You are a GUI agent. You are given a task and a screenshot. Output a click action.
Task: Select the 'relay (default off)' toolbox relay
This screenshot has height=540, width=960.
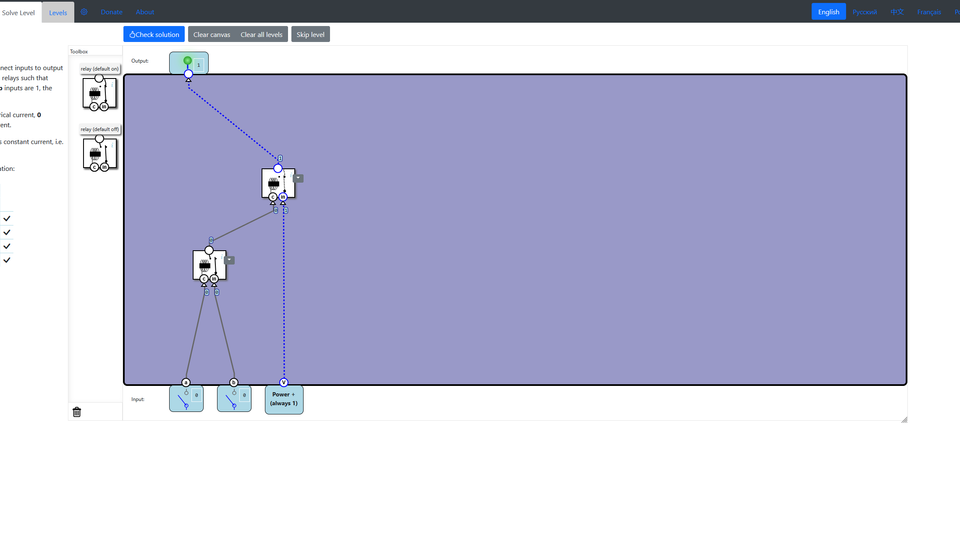[x=100, y=154]
